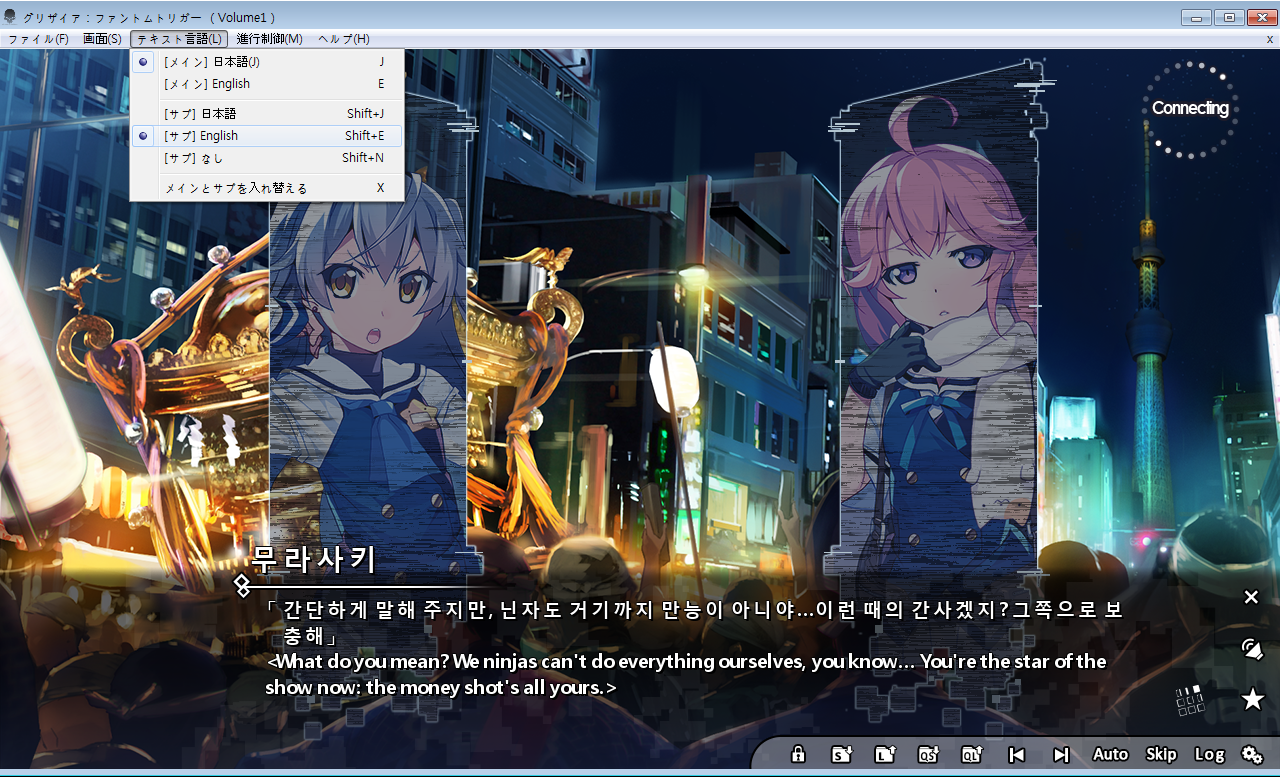The width and height of the screenshot is (1280, 777).
Task: Minimize the game window
Action: click(x=1196, y=17)
